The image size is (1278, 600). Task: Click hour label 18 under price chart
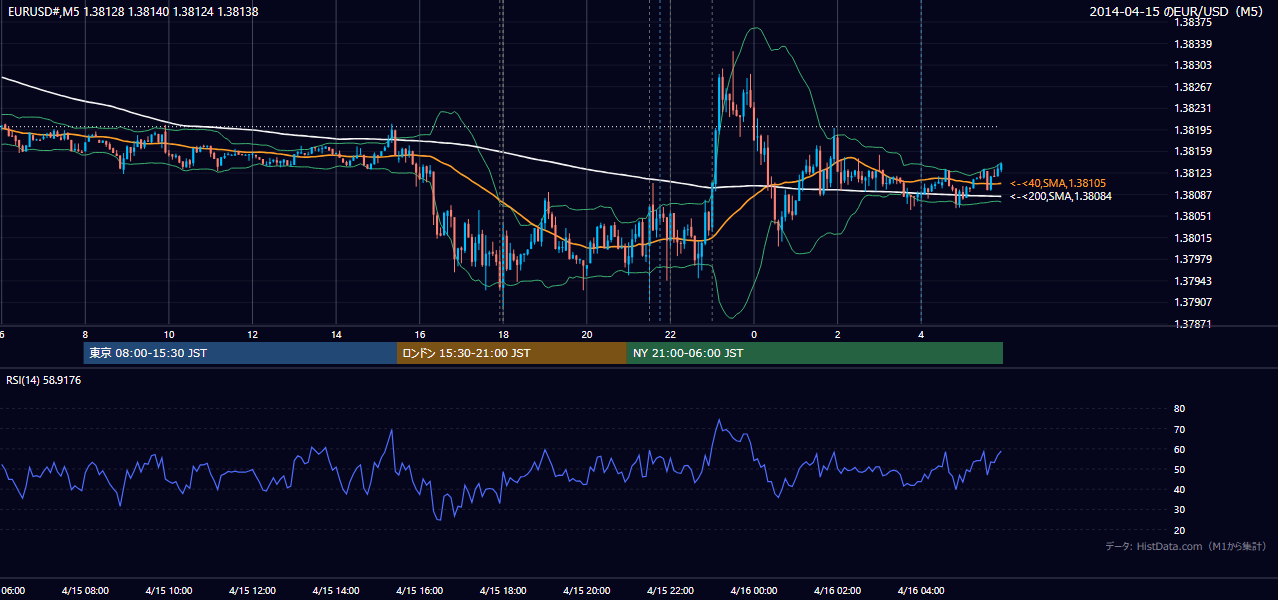click(503, 335)
